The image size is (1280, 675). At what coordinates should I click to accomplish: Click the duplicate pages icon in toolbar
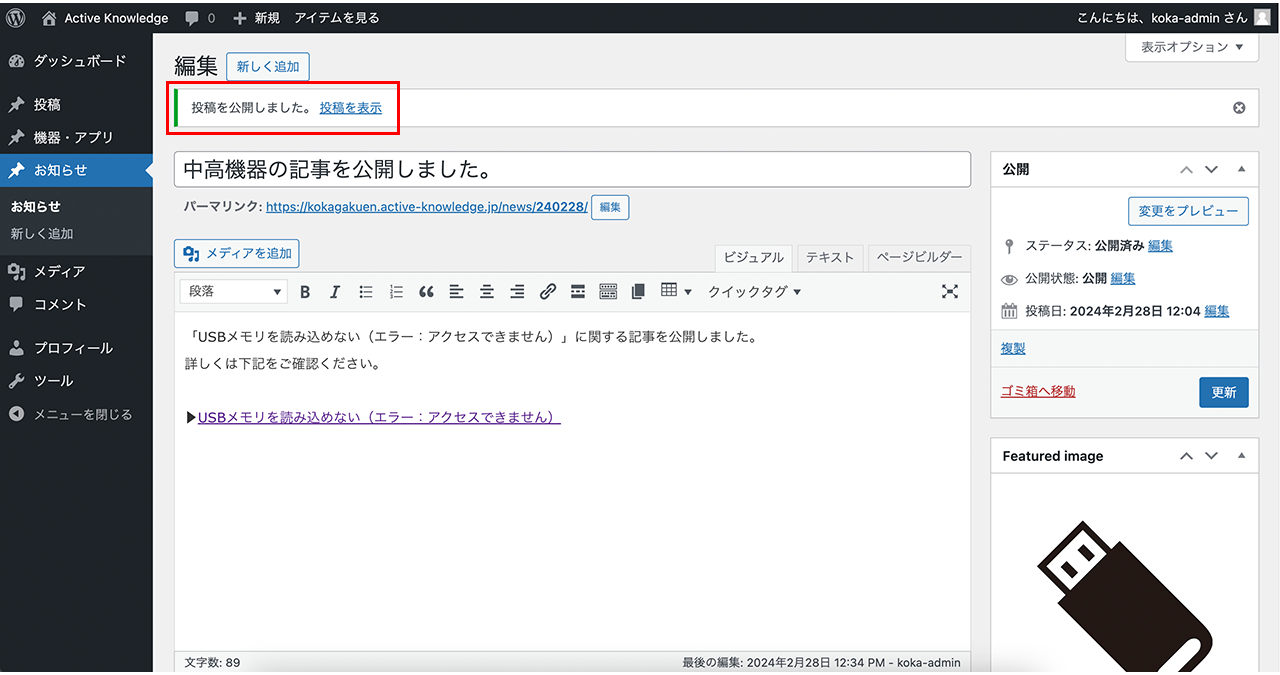(x=638, y=292)
